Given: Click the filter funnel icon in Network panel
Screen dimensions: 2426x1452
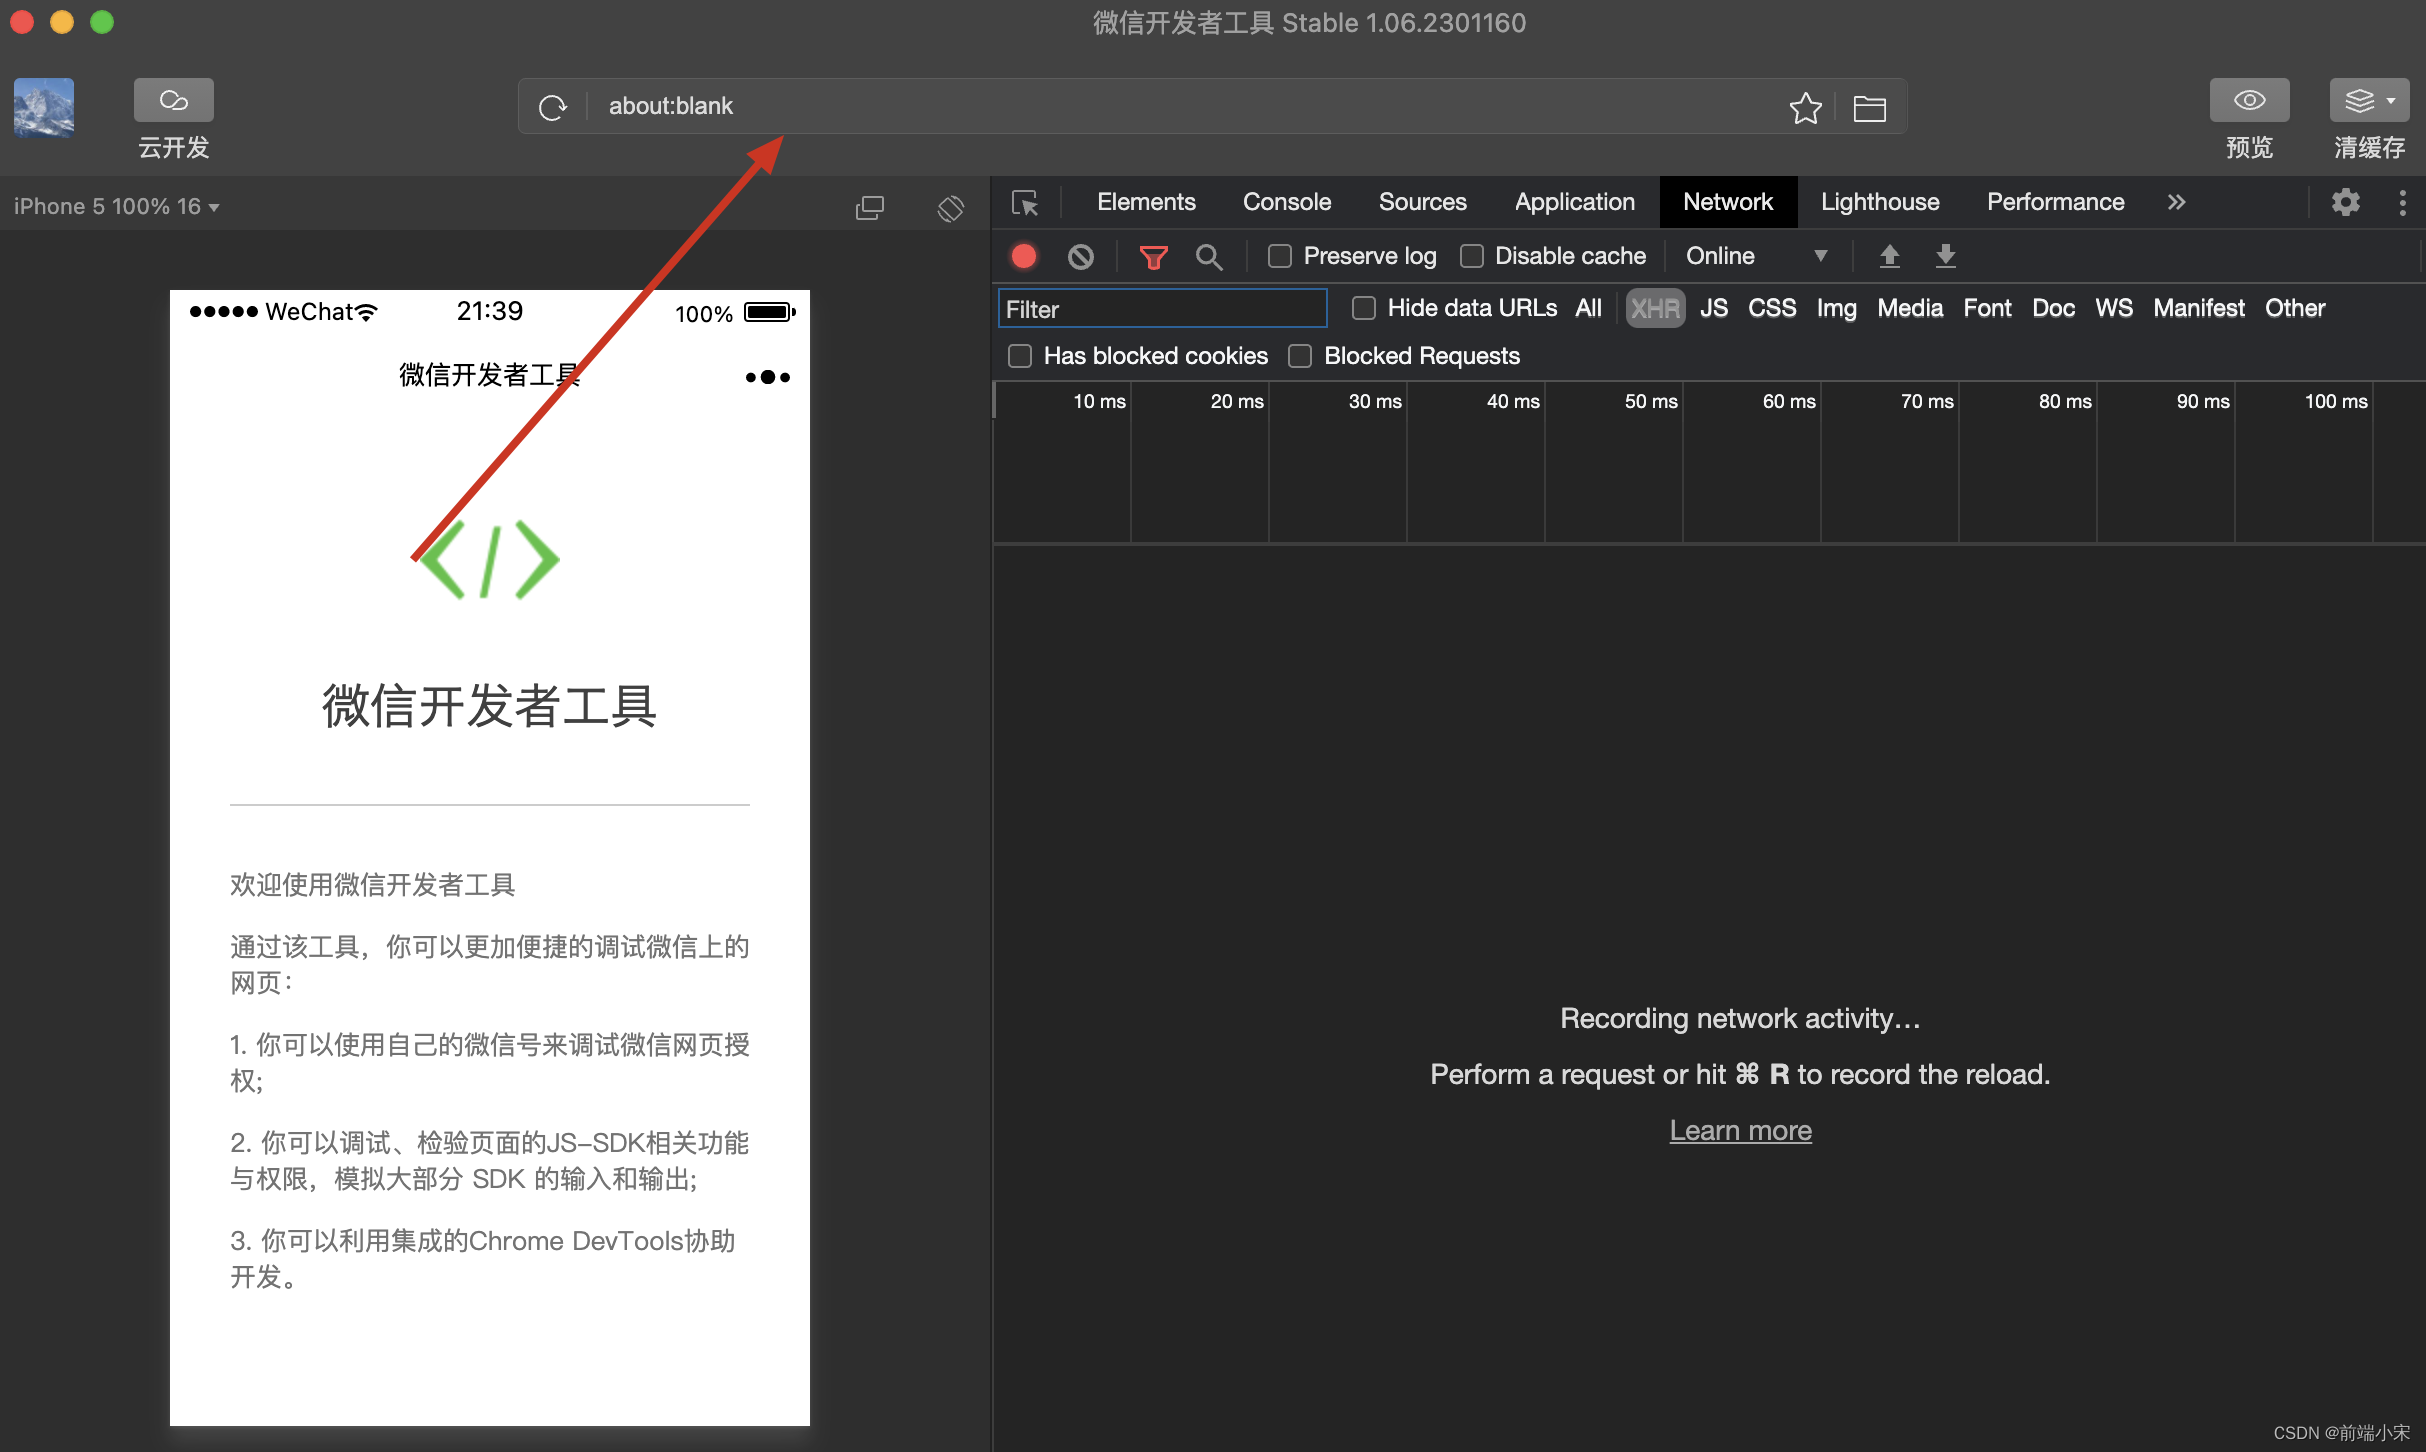Looking at the screenshot, I should point(1151,256).
